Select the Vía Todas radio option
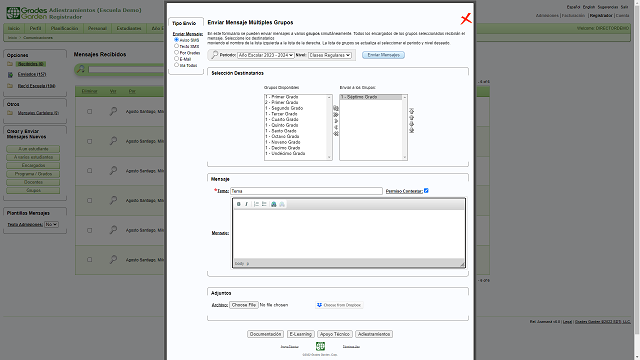The image size is (640, 360). (x=176, y=64)
